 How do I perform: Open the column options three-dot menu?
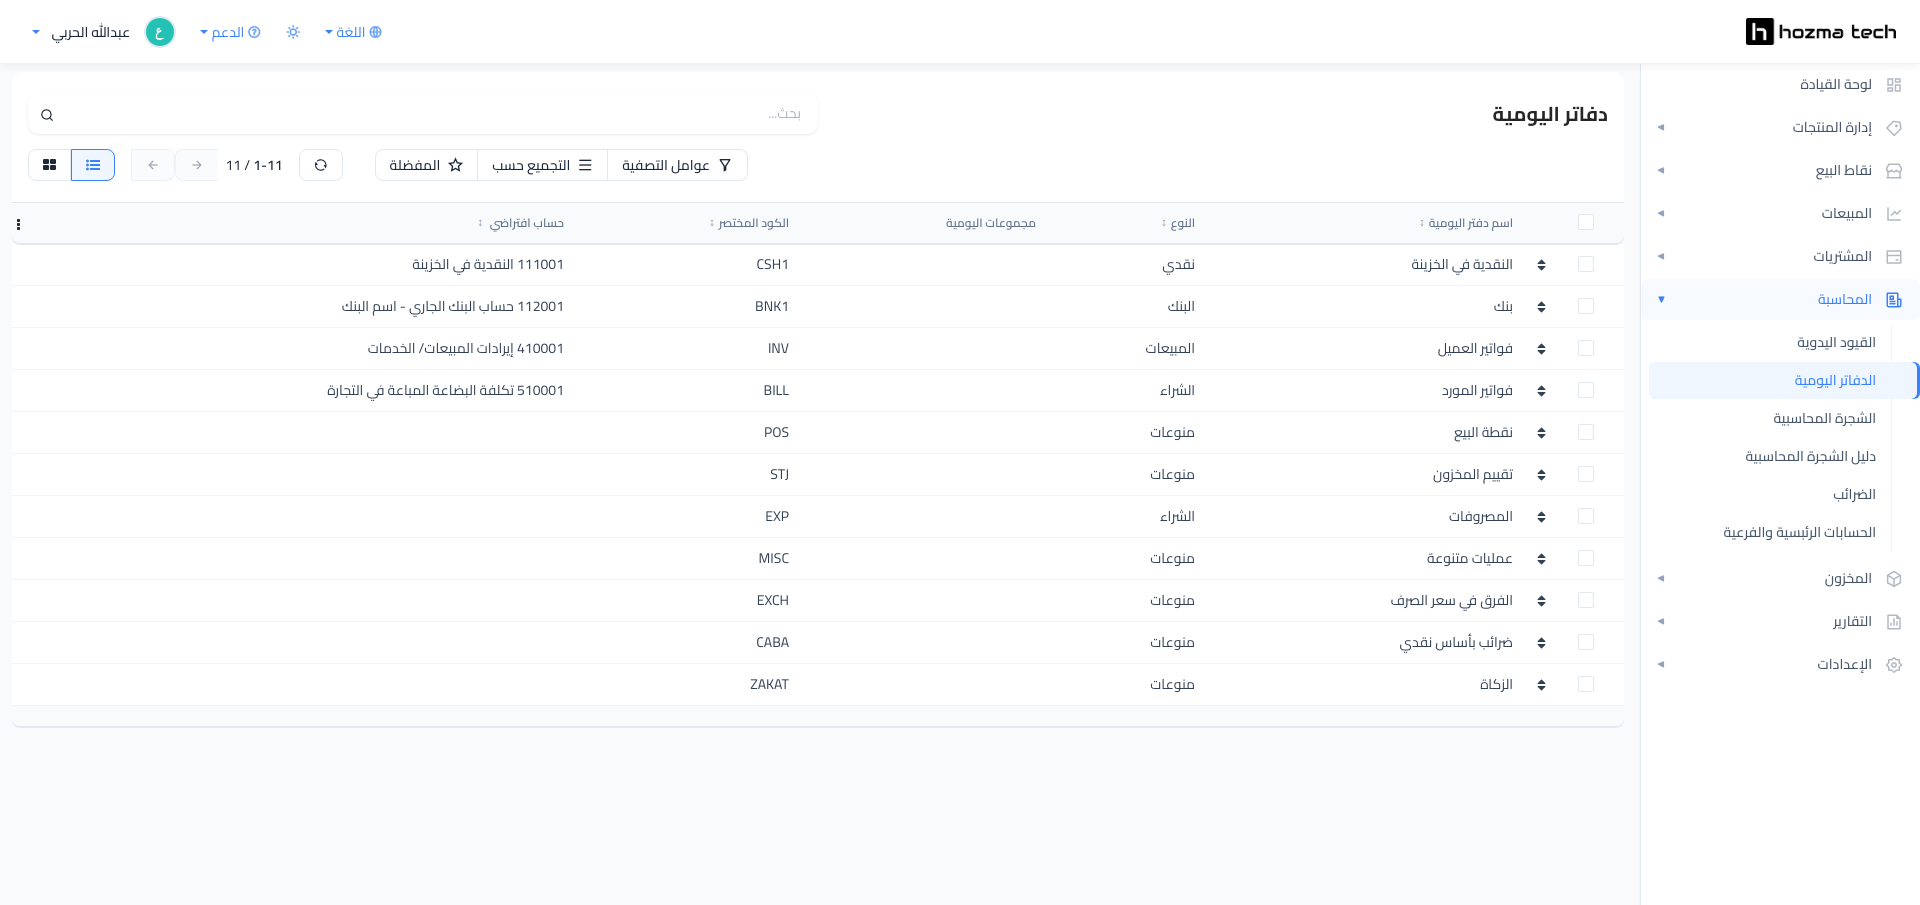pos(18,224)
